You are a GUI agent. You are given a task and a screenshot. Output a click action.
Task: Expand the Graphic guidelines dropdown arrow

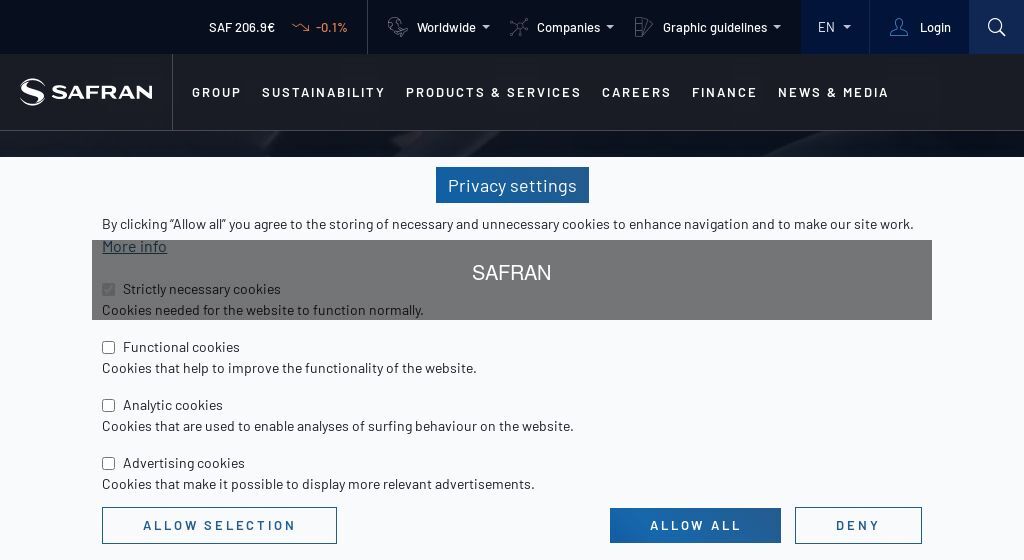tap(777, 27)
